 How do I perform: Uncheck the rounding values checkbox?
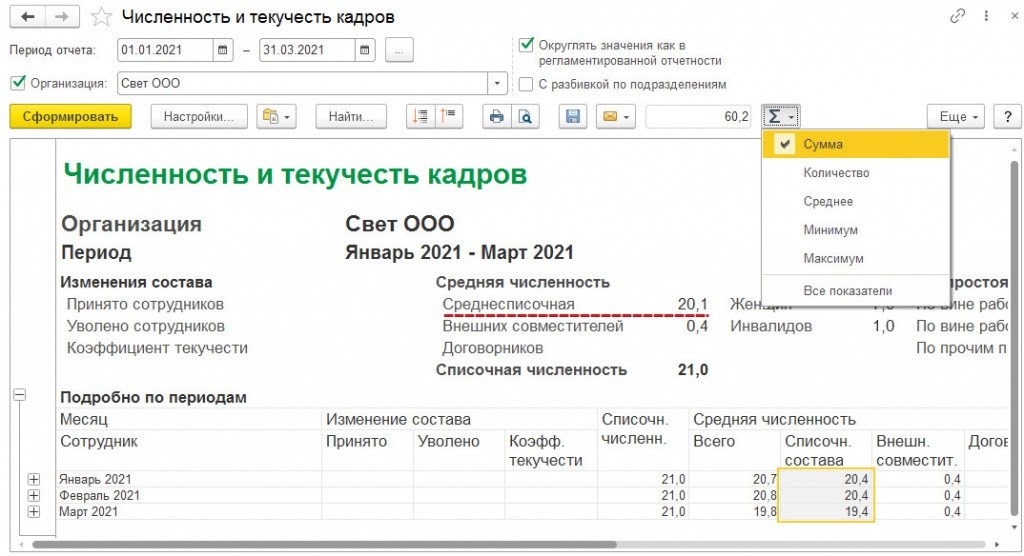coord(526,45)
